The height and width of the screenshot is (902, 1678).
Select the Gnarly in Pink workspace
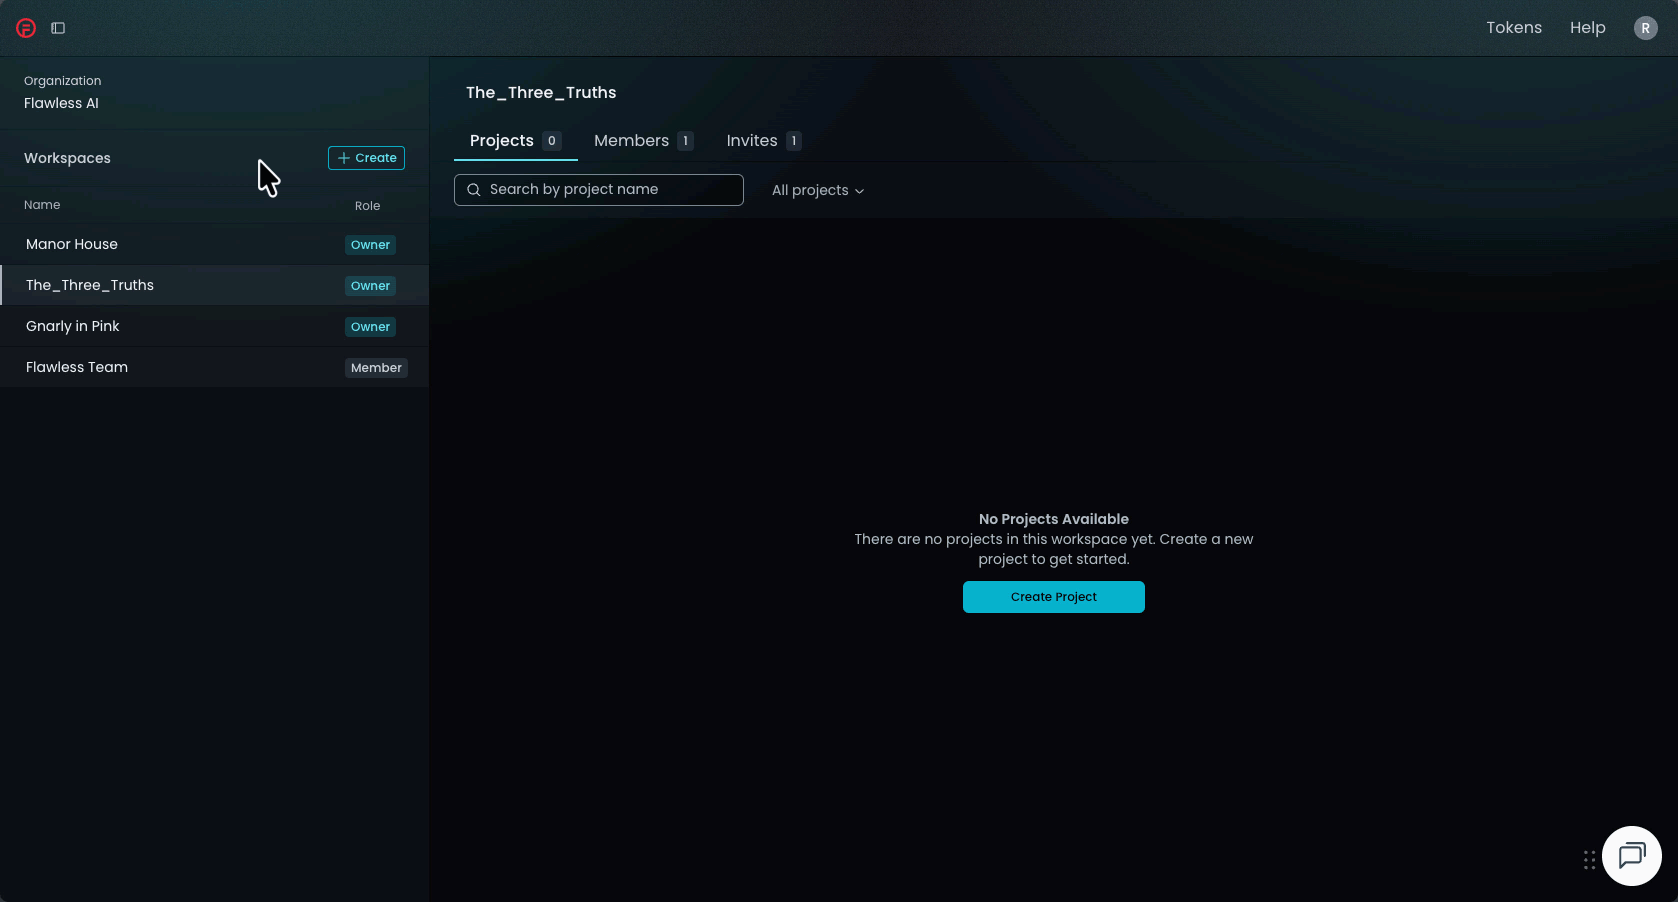pos(214,326)
